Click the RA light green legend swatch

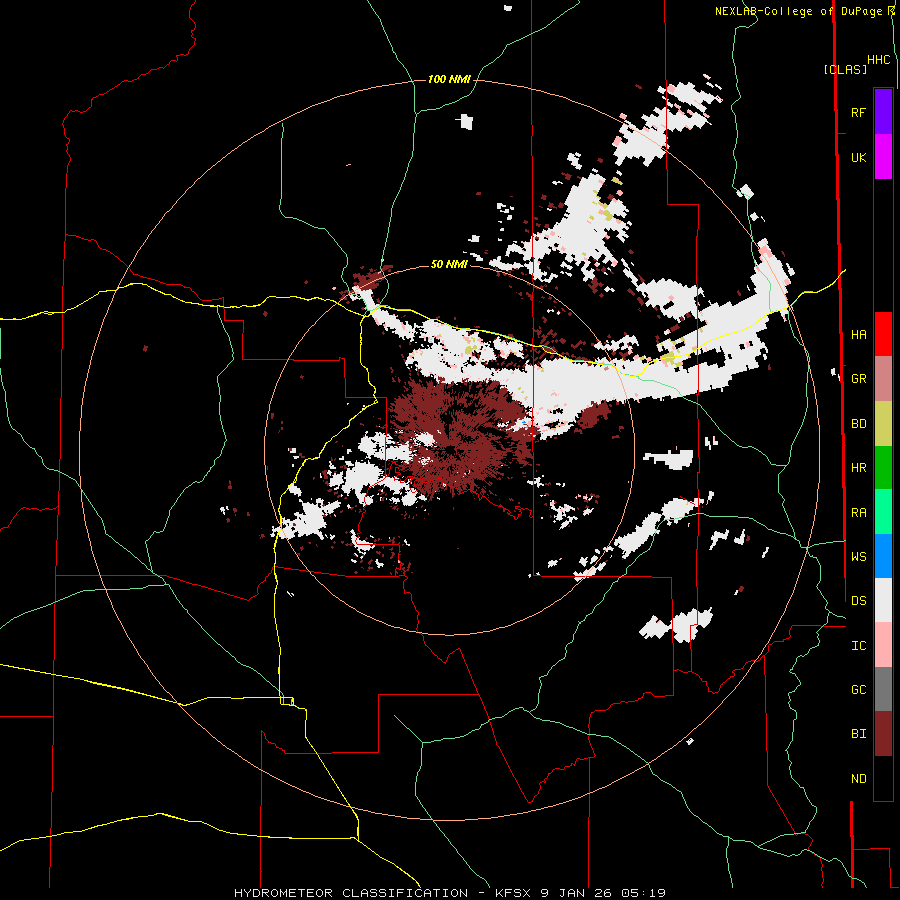tap(883, 512)
